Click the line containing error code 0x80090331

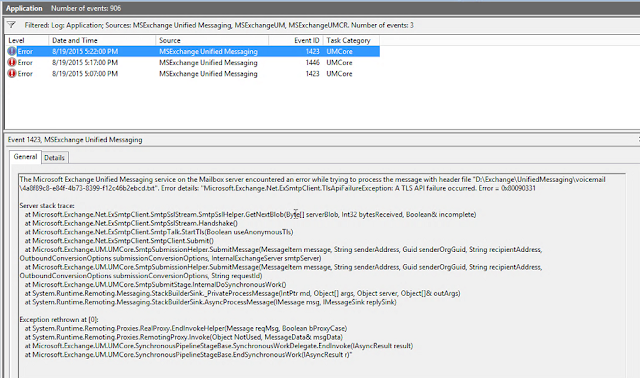[278, 188]
